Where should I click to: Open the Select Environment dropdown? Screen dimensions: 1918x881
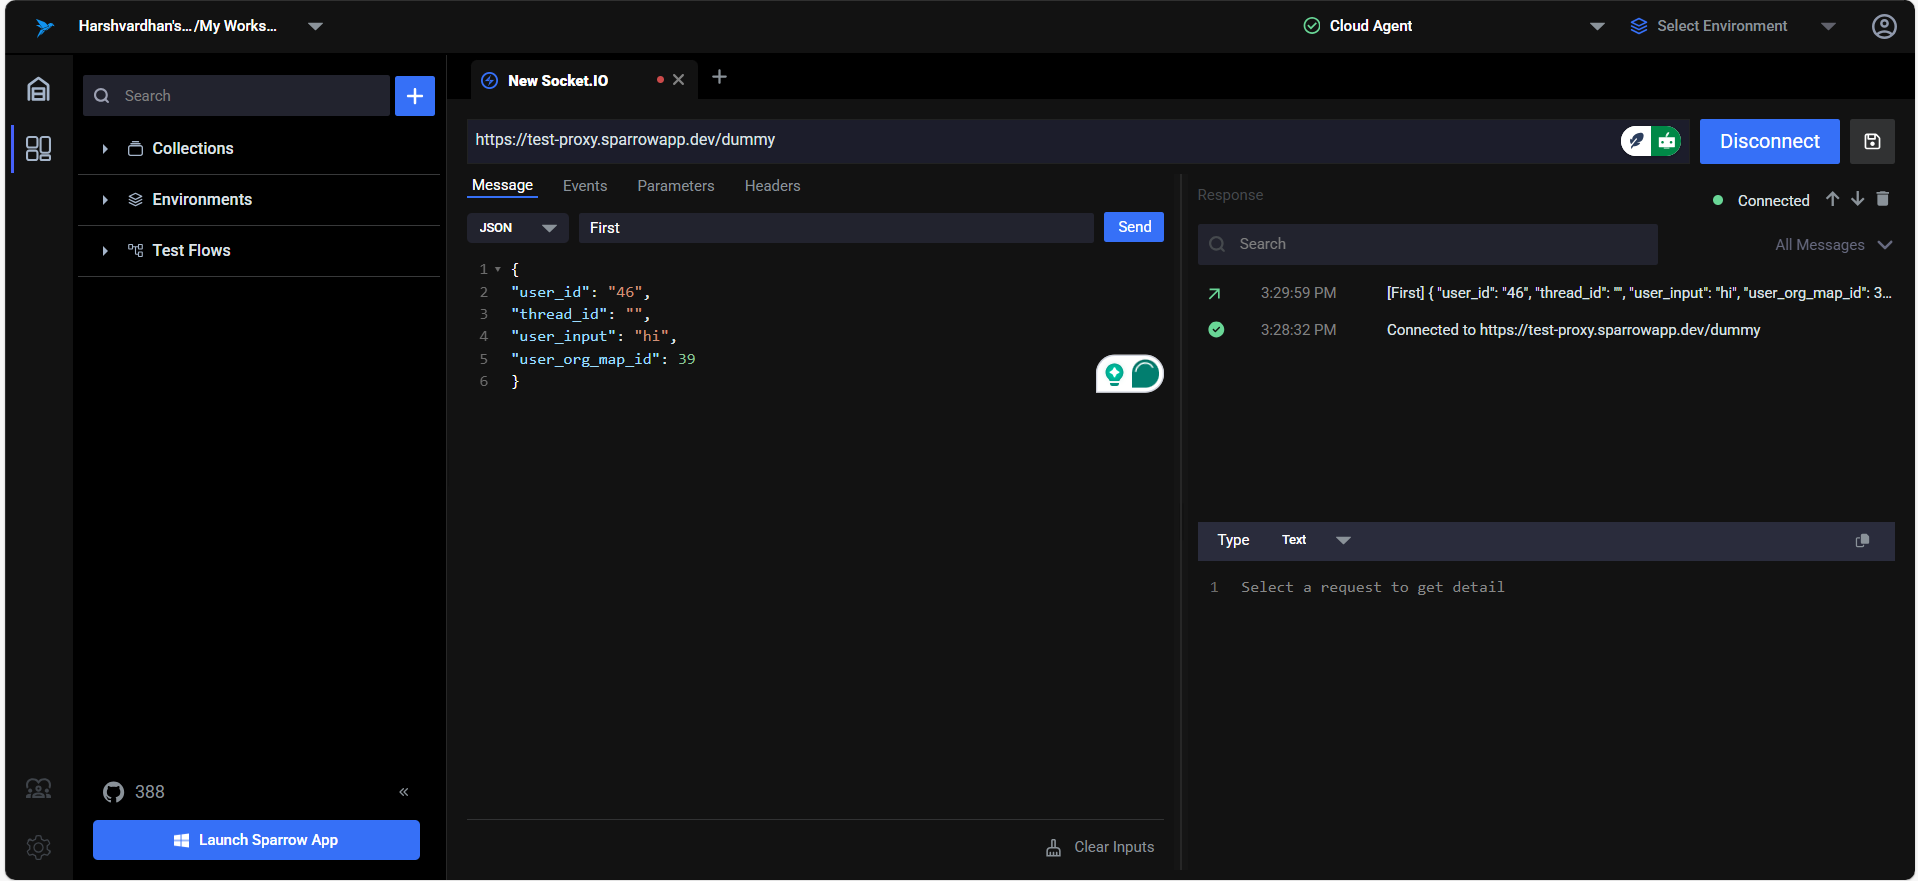(1828, 26)
